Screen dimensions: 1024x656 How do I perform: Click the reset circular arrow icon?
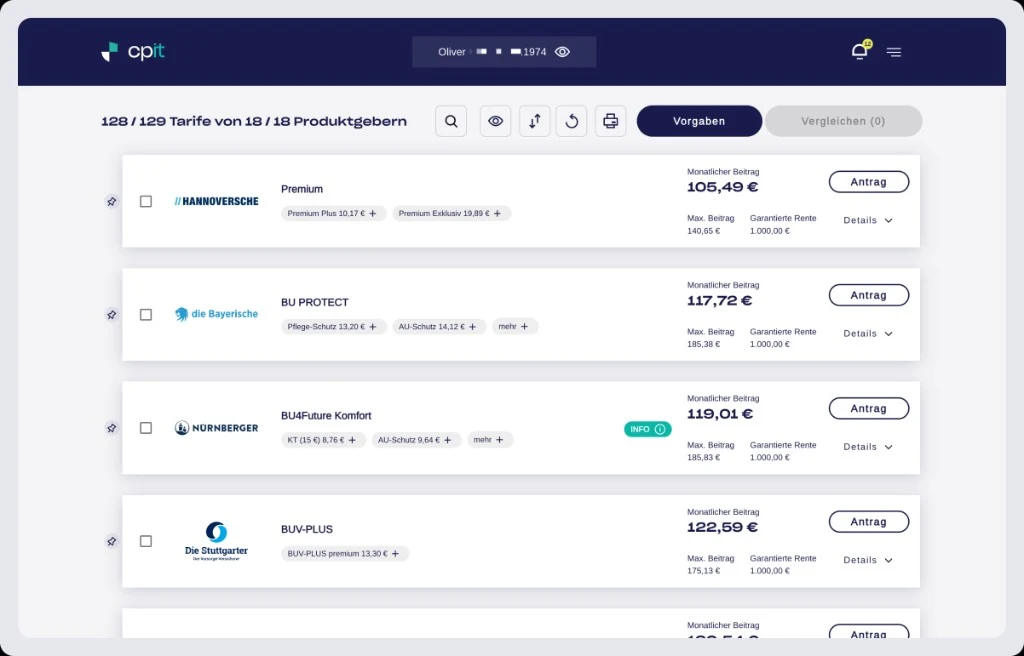571,121
